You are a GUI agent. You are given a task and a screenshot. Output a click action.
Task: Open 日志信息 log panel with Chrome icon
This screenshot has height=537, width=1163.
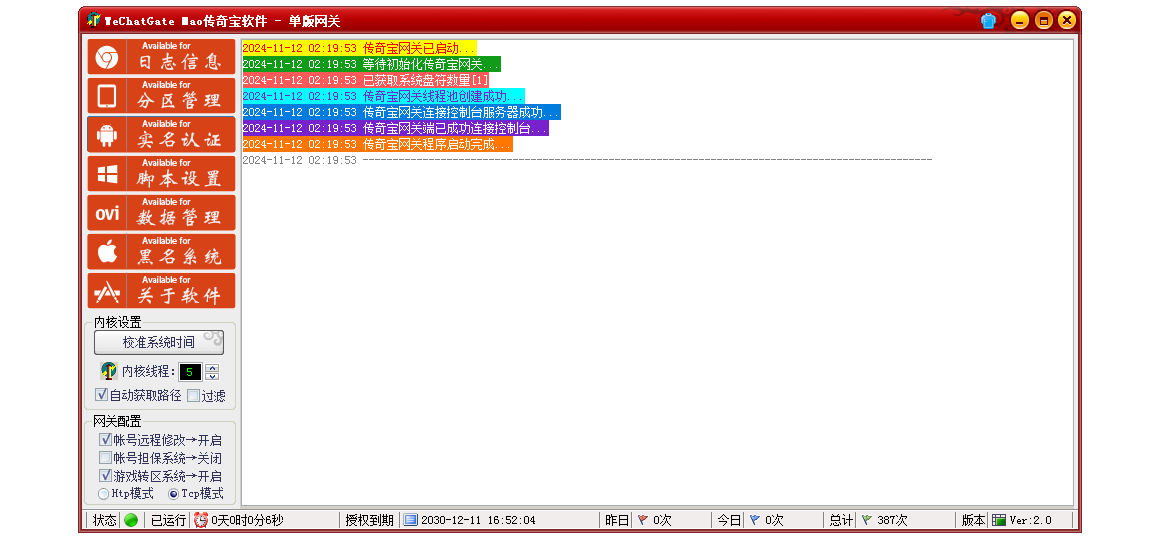point(161,56)
